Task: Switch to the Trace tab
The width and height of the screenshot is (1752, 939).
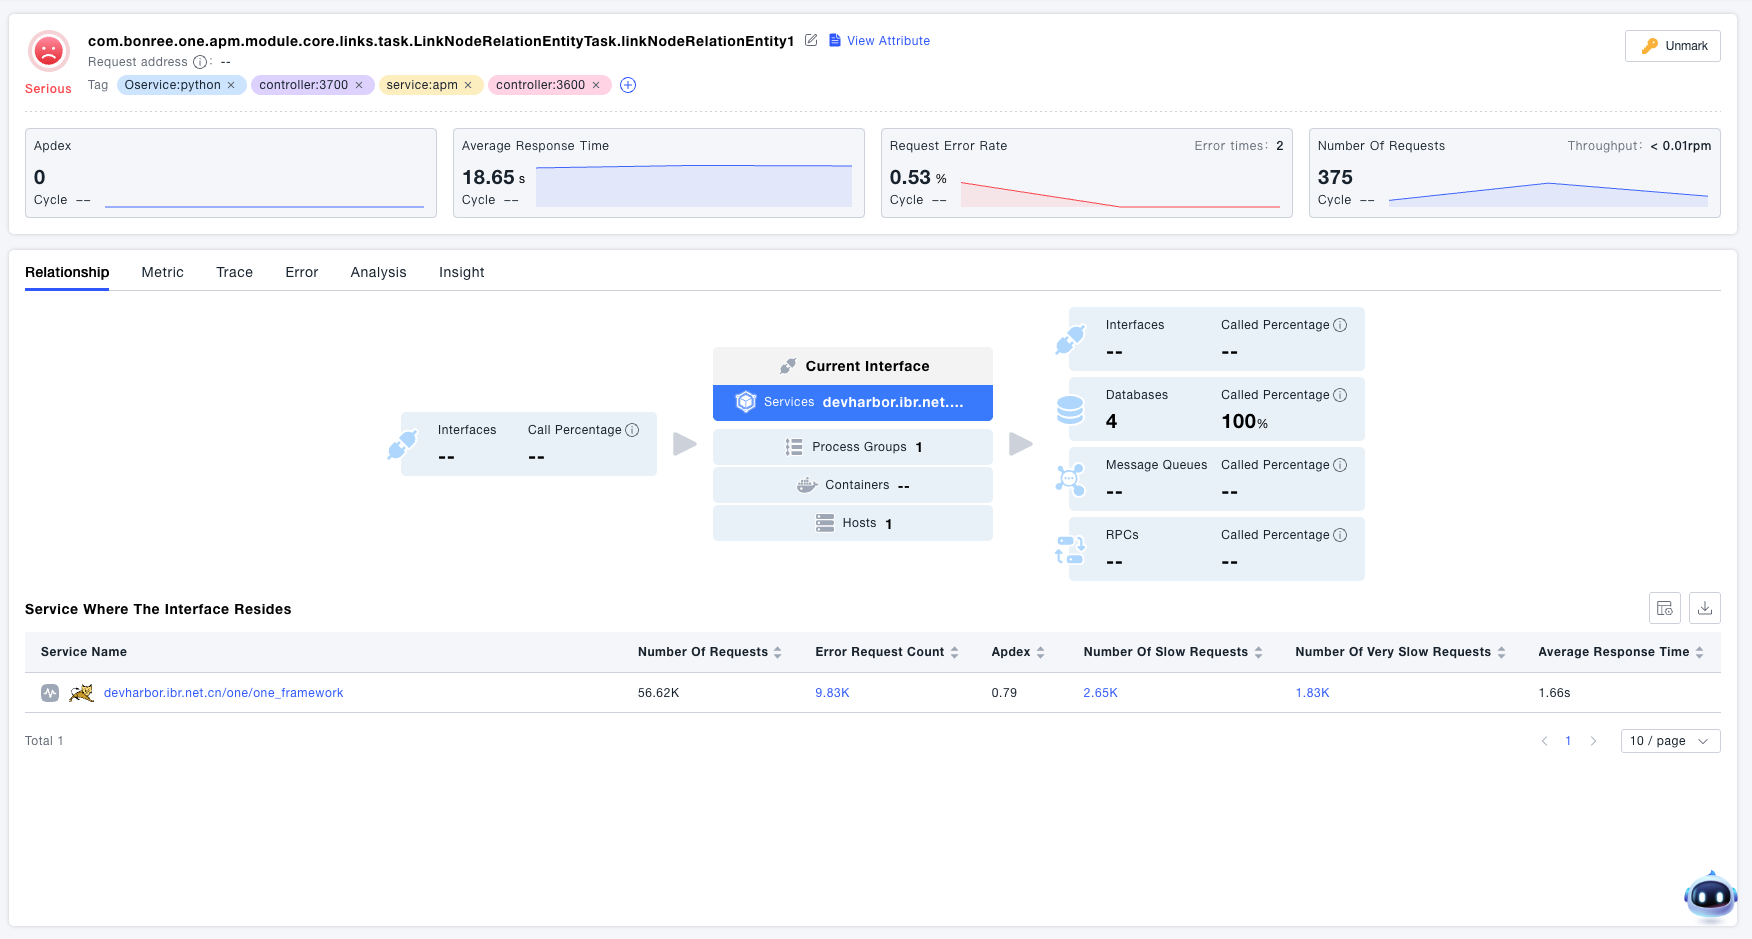Action: 234,272
